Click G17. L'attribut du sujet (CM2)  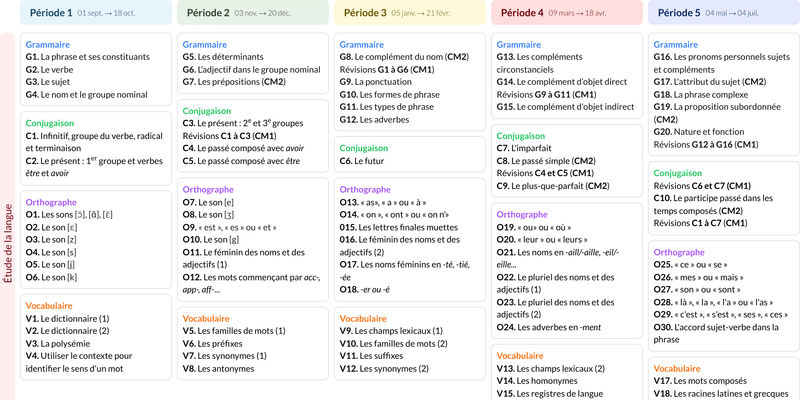[710, 82]
